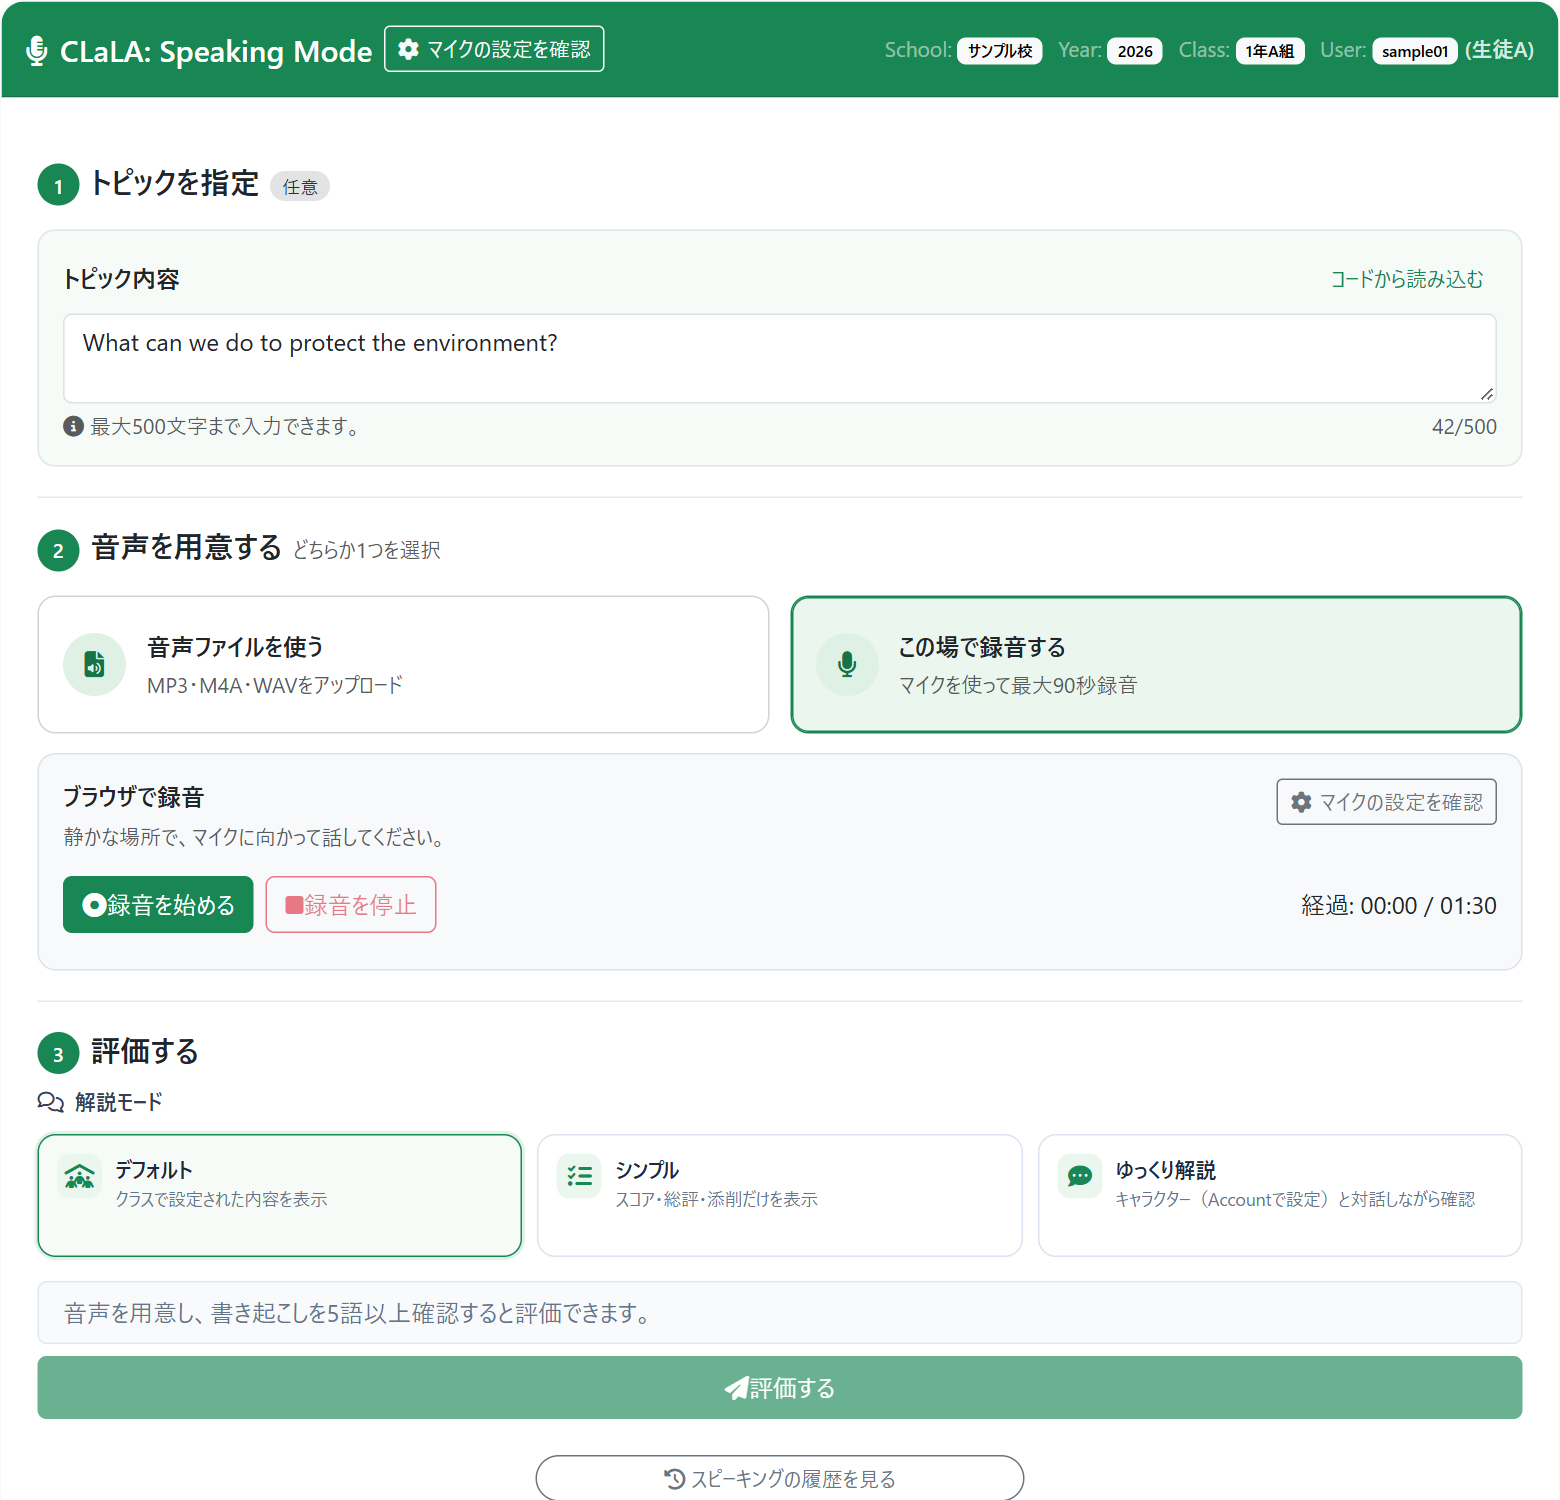1560x1500 pixels.
Task: Click the sample01 user badge
Action: 1415,51
